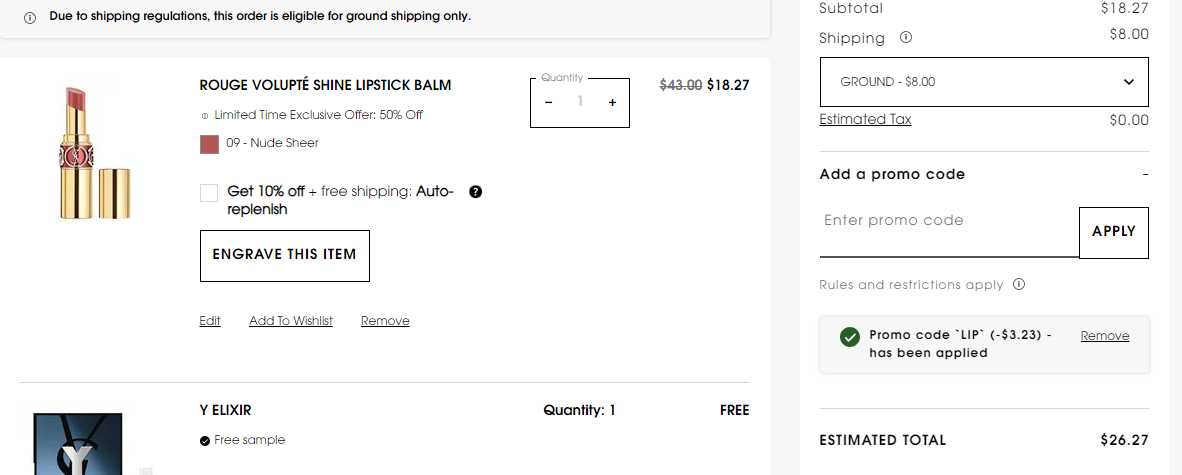Click the Edit link for lipstick
The height and width of the screenshot is (475, 1182).
click(x=210, y=321)
